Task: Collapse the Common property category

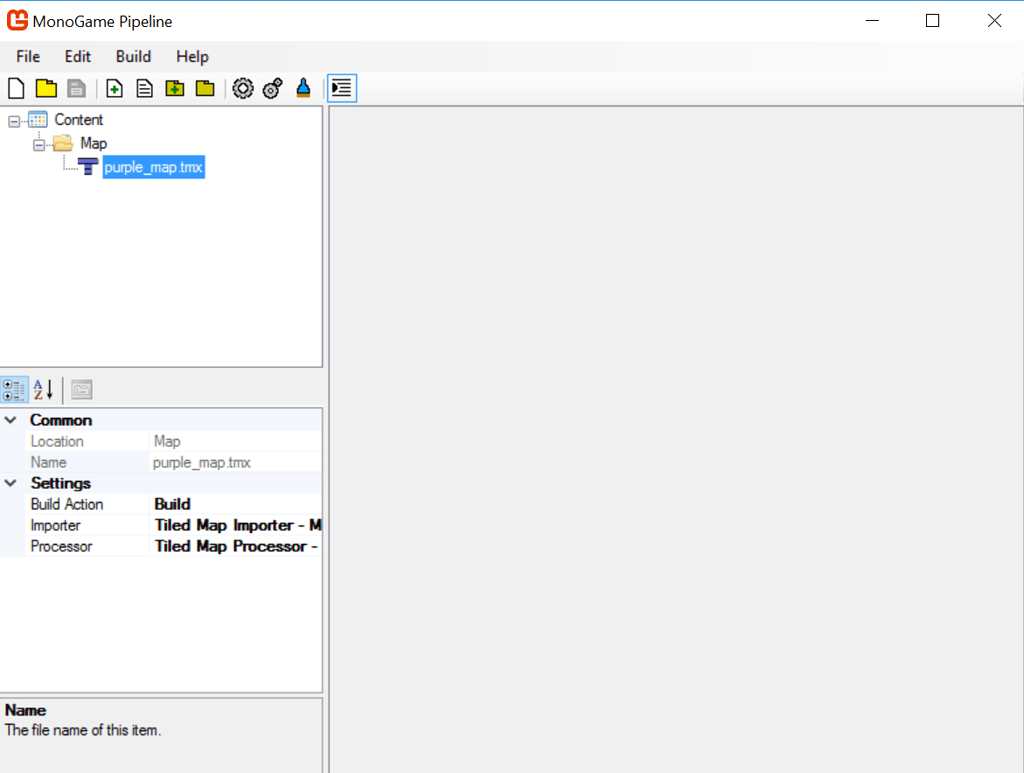Action: [x=11, y=420]
